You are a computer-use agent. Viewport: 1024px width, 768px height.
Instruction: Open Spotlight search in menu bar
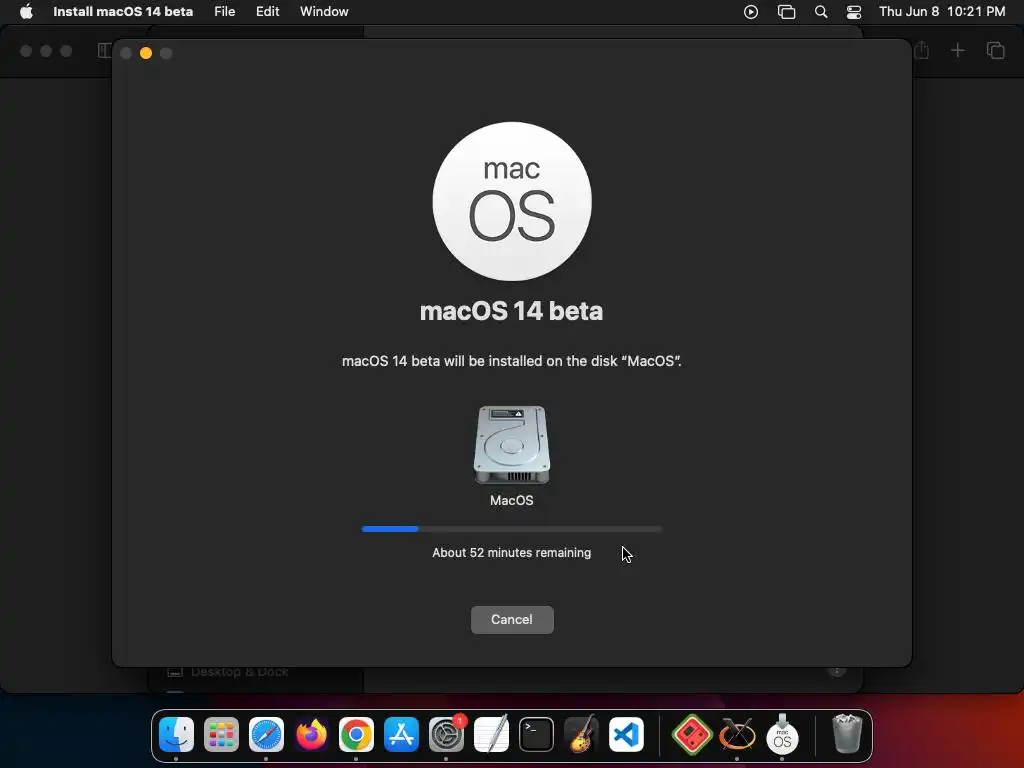tap(821, 12)
